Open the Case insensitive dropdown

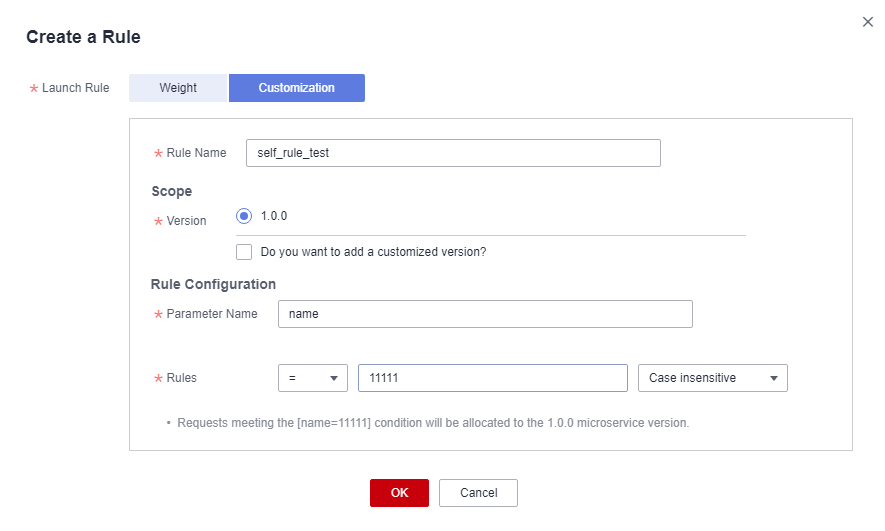click(x=712, y=378)
